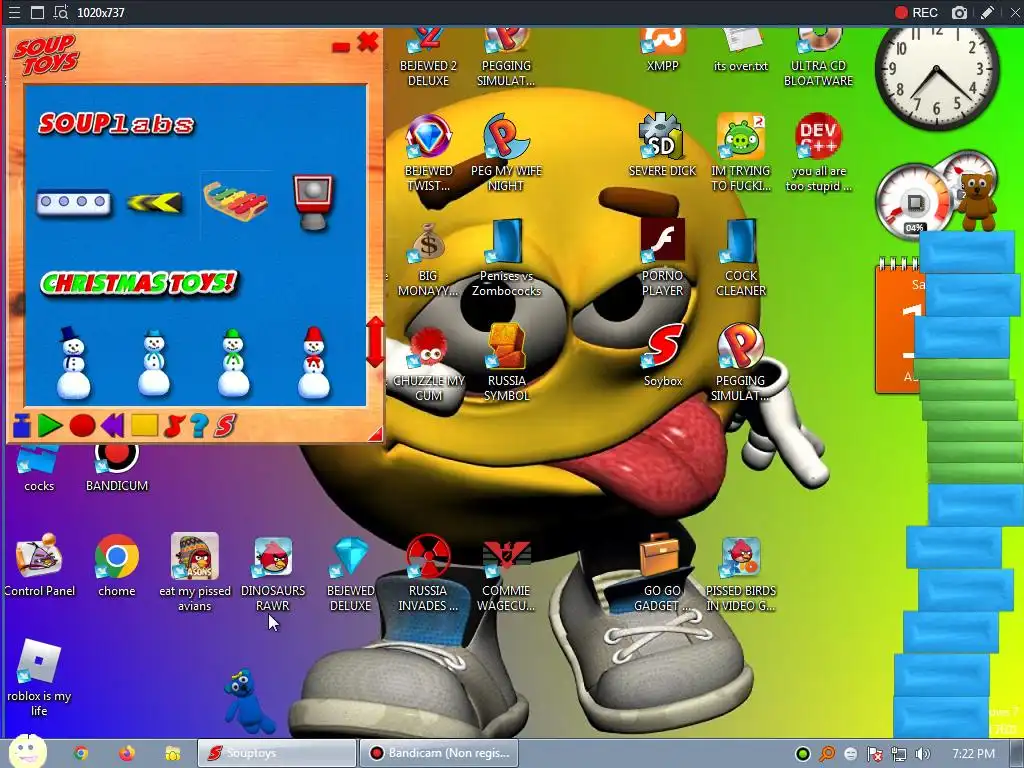Switch to the Souptoys taskbar button
The height and width of the screenshot is (768, 1024).
coord(277,753)
